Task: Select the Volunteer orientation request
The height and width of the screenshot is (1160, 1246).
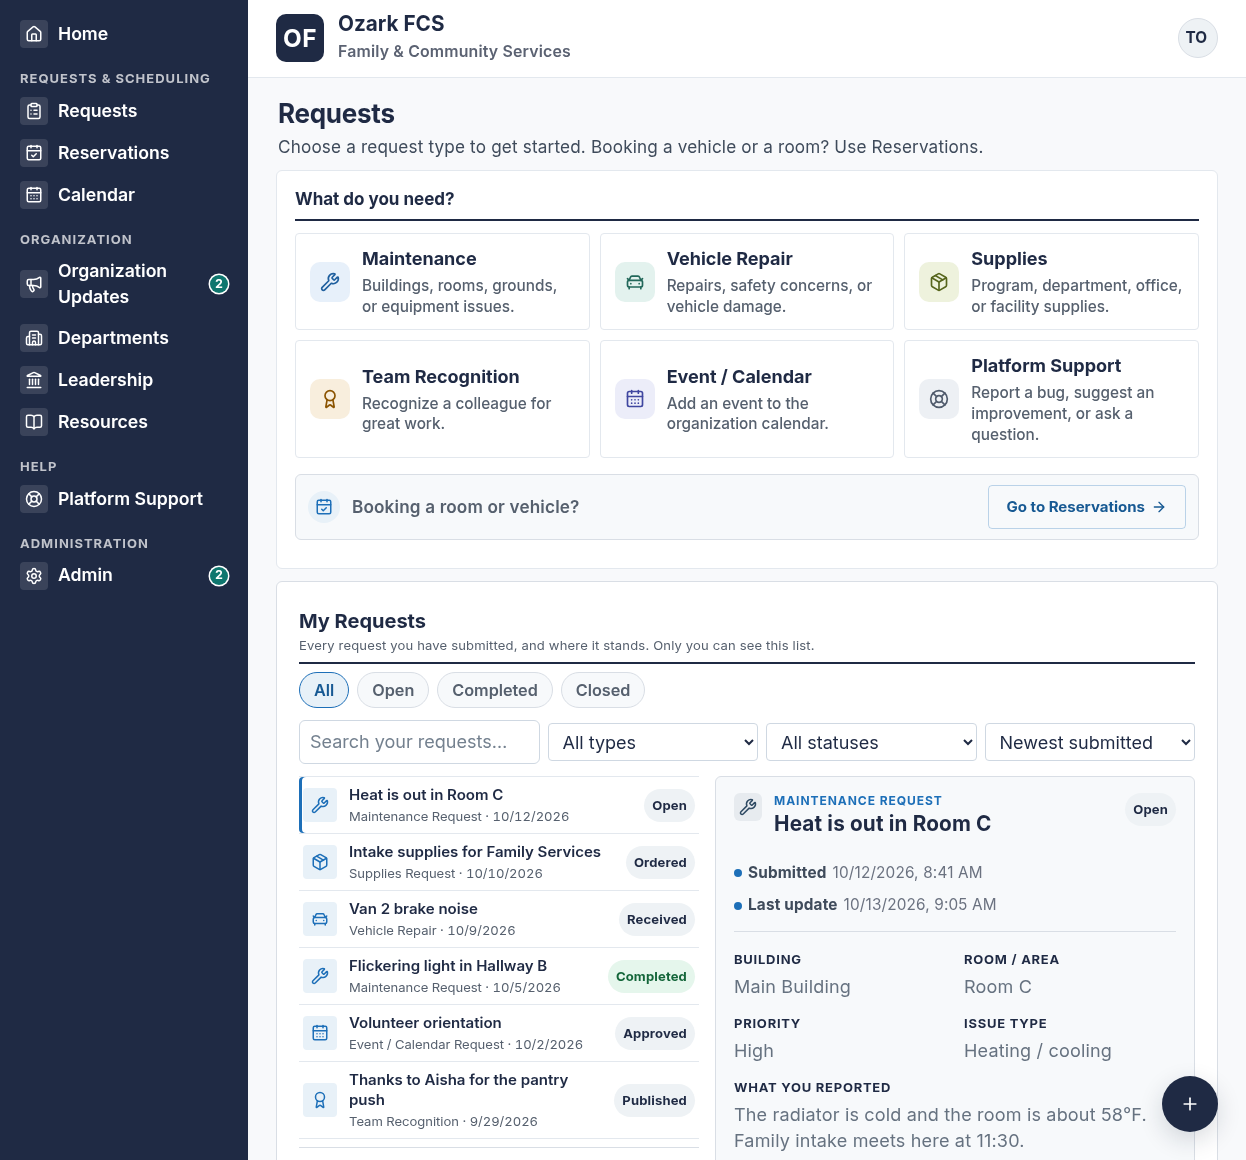Action: click(499, 1033)
